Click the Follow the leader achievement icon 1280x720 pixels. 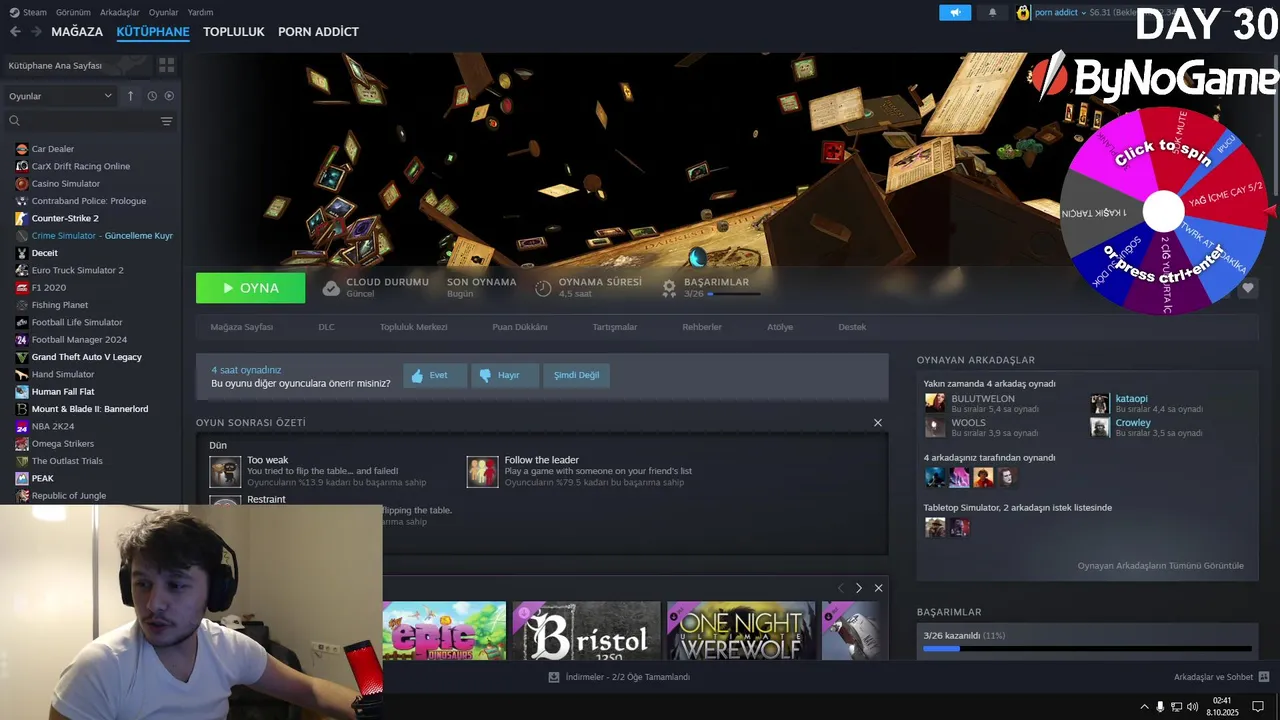pyautogui.click(x=482, y=471)
